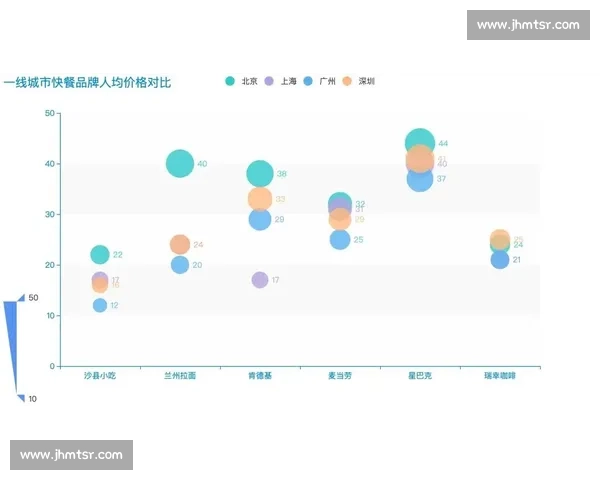Click the purple 上海 legend circle
Viewport: 600px width, 480px height.
[270, 81]
